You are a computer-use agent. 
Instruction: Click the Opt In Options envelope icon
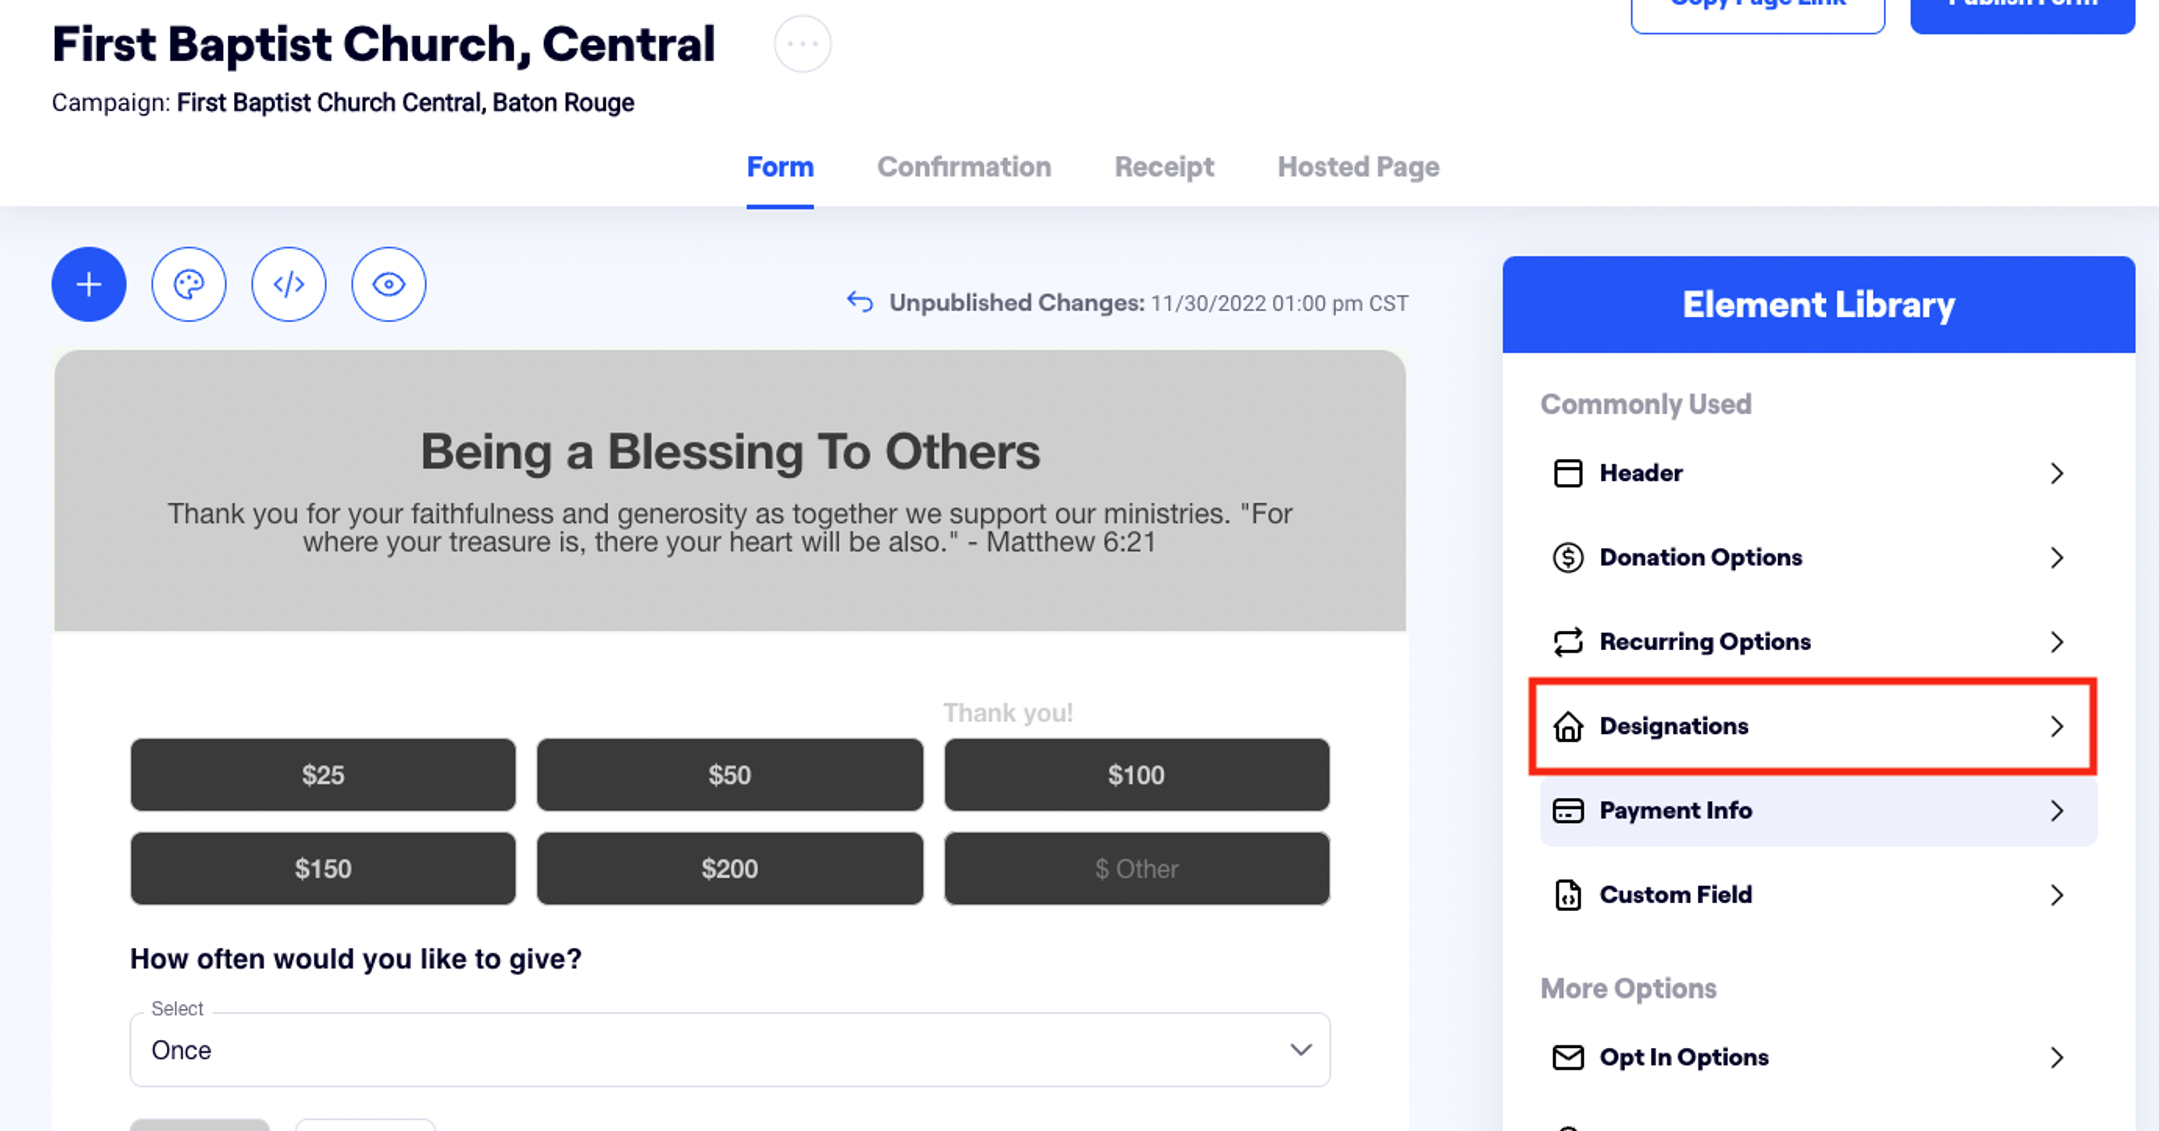pos(1568,1057)
